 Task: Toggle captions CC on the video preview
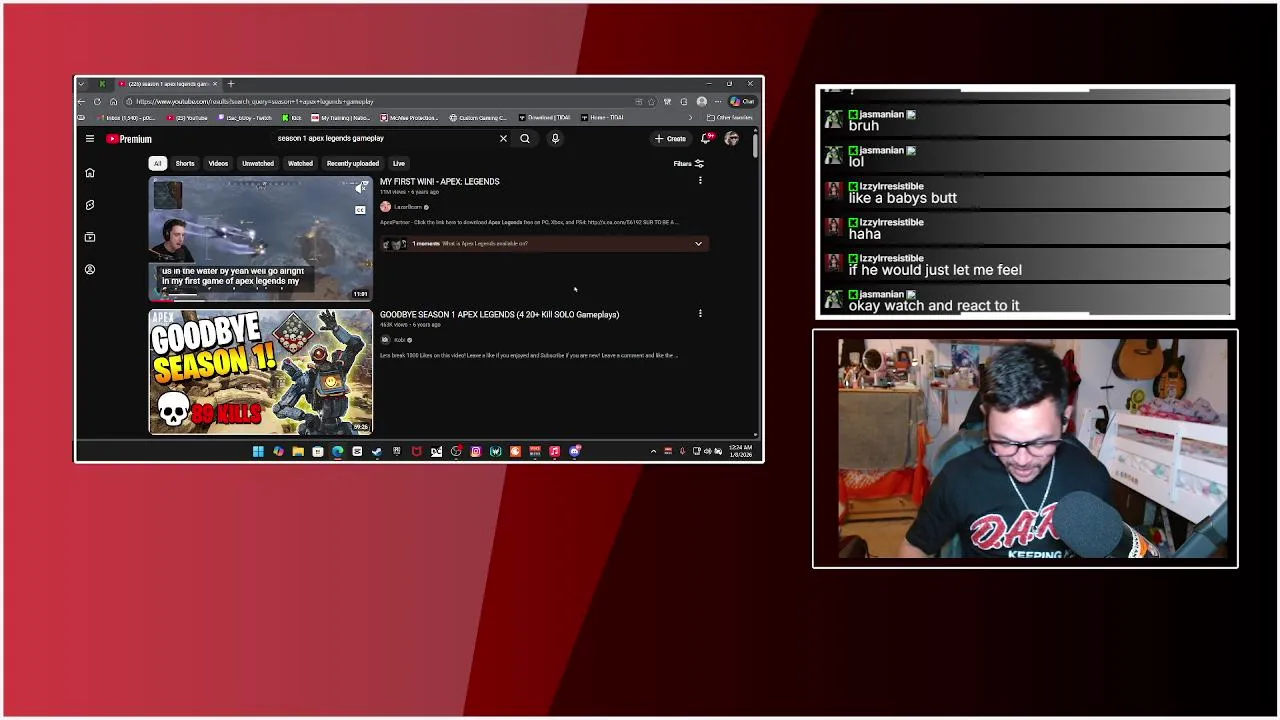tap(360, 210)
